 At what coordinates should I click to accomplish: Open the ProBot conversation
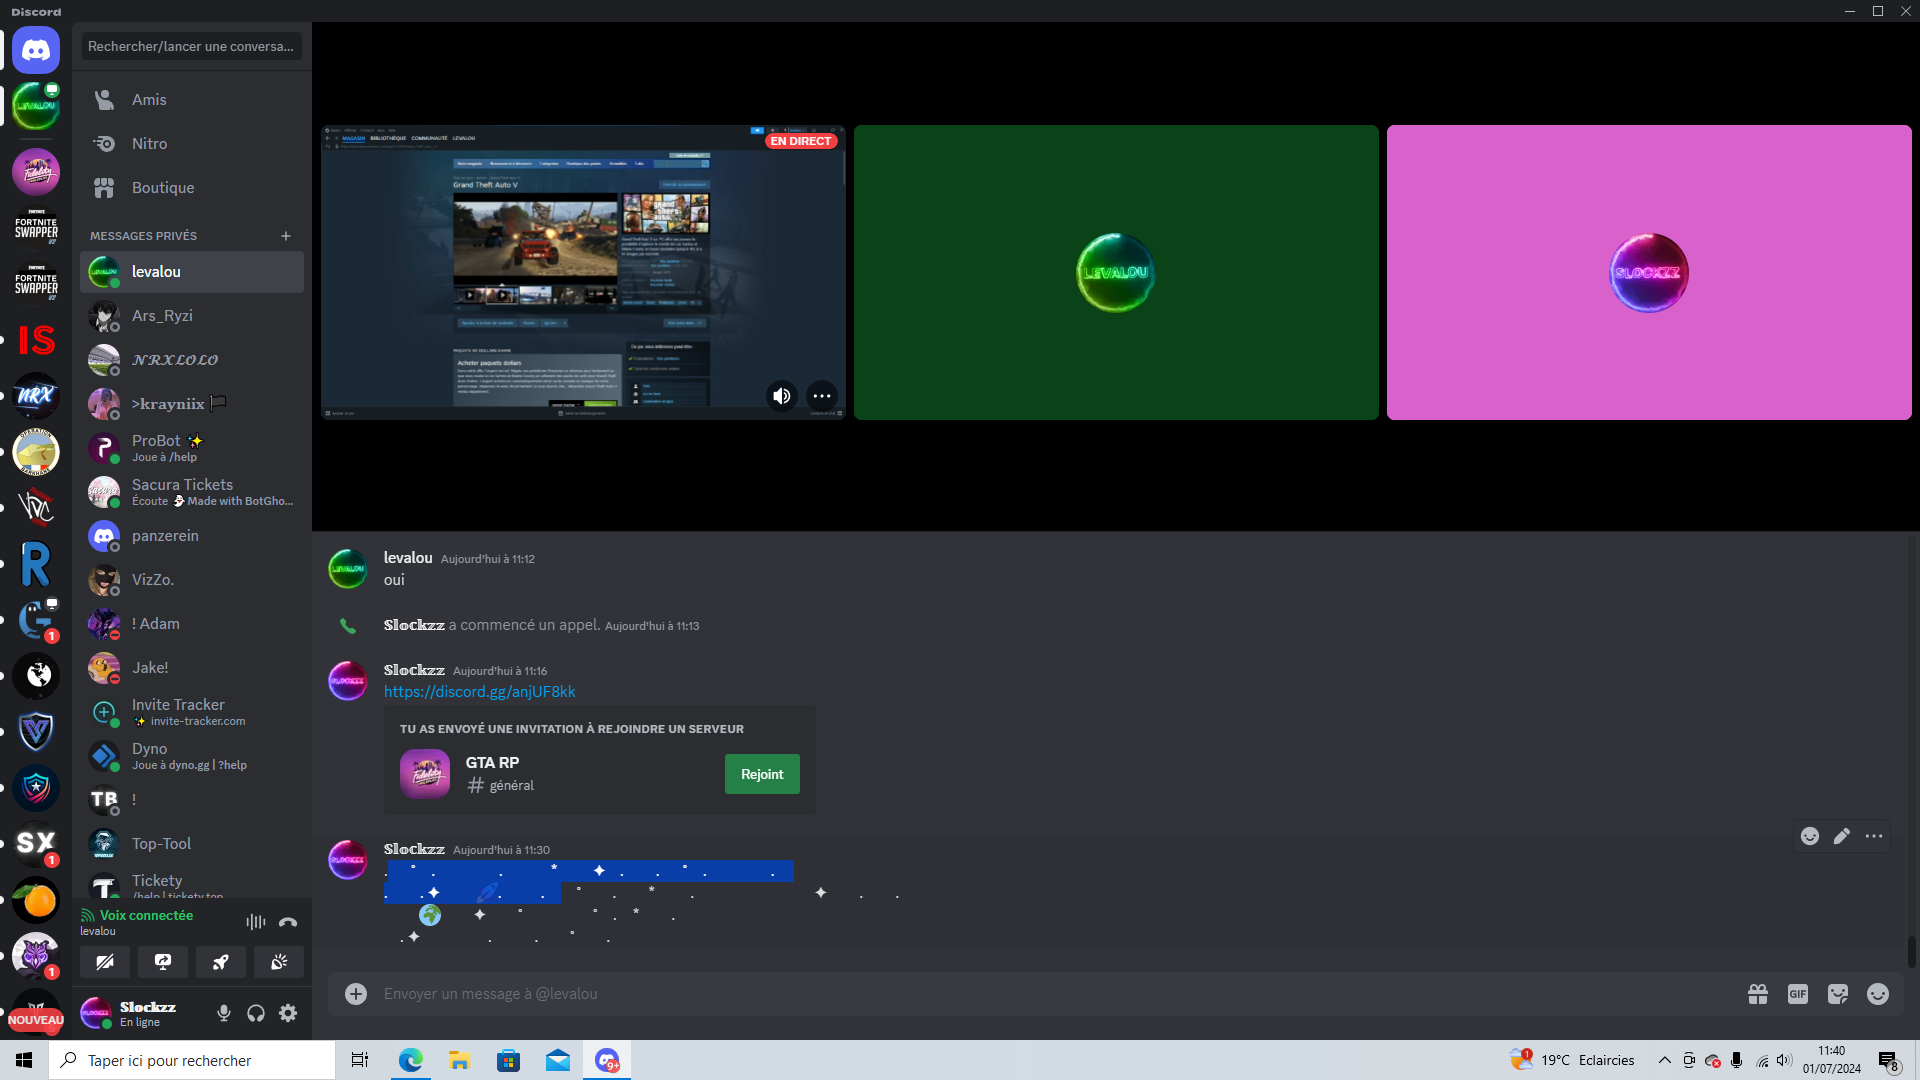tap(192, 448)
